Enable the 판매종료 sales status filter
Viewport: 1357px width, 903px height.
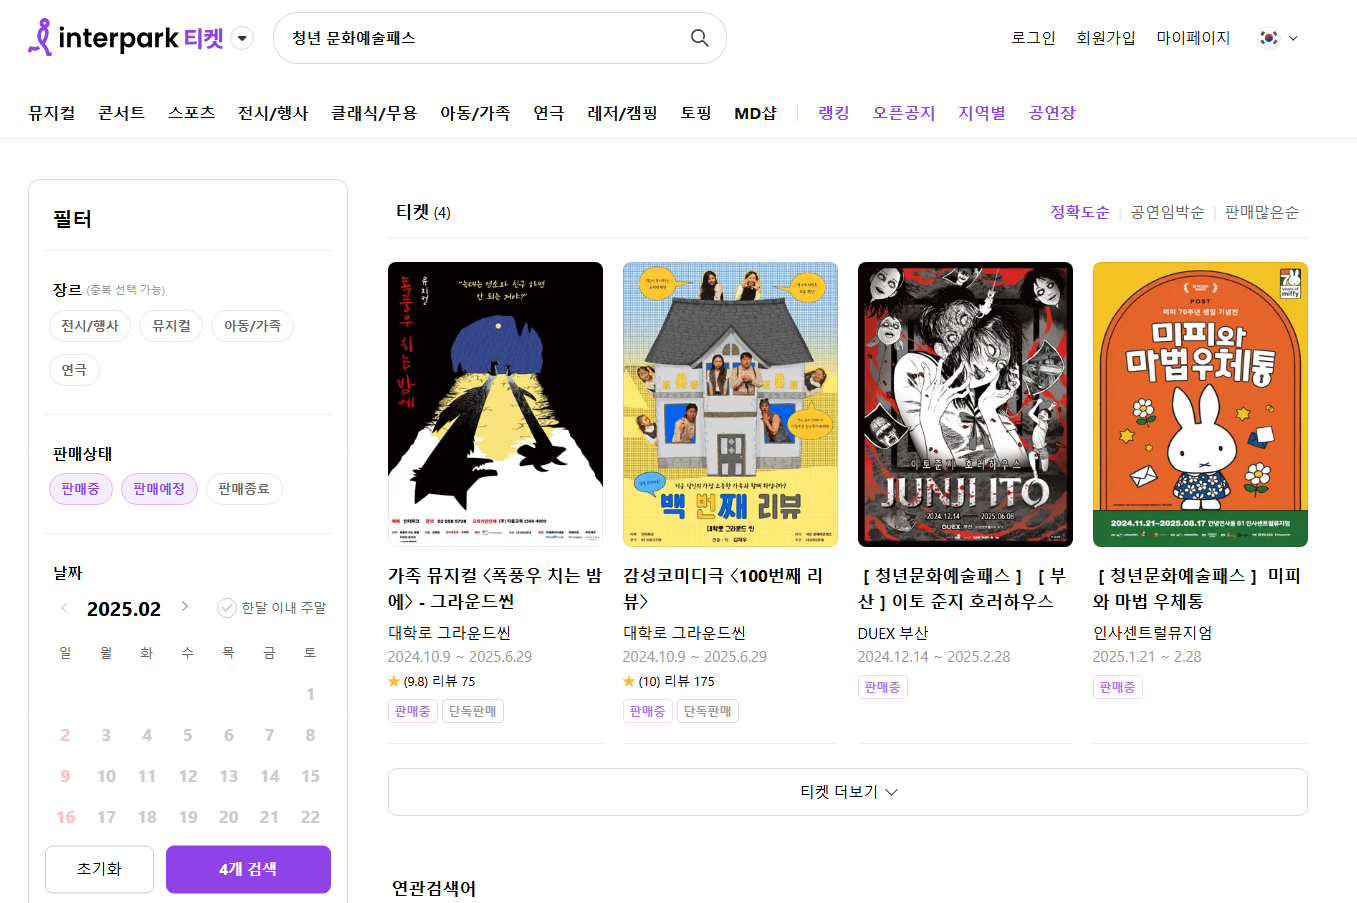244,489
